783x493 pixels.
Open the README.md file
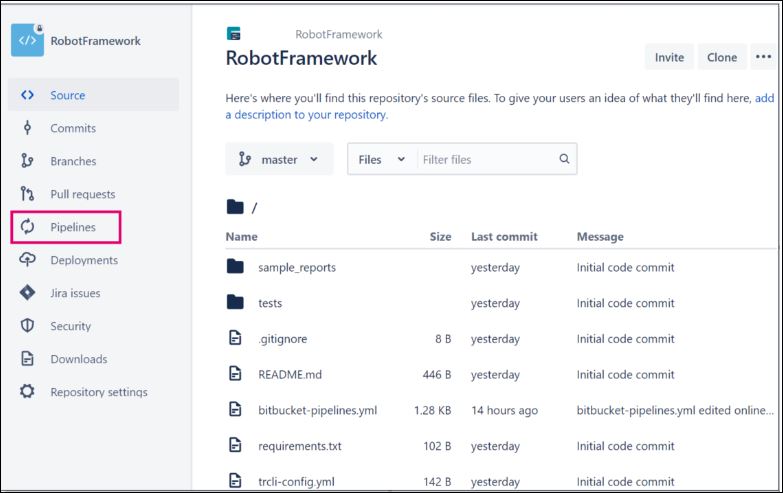289,374
